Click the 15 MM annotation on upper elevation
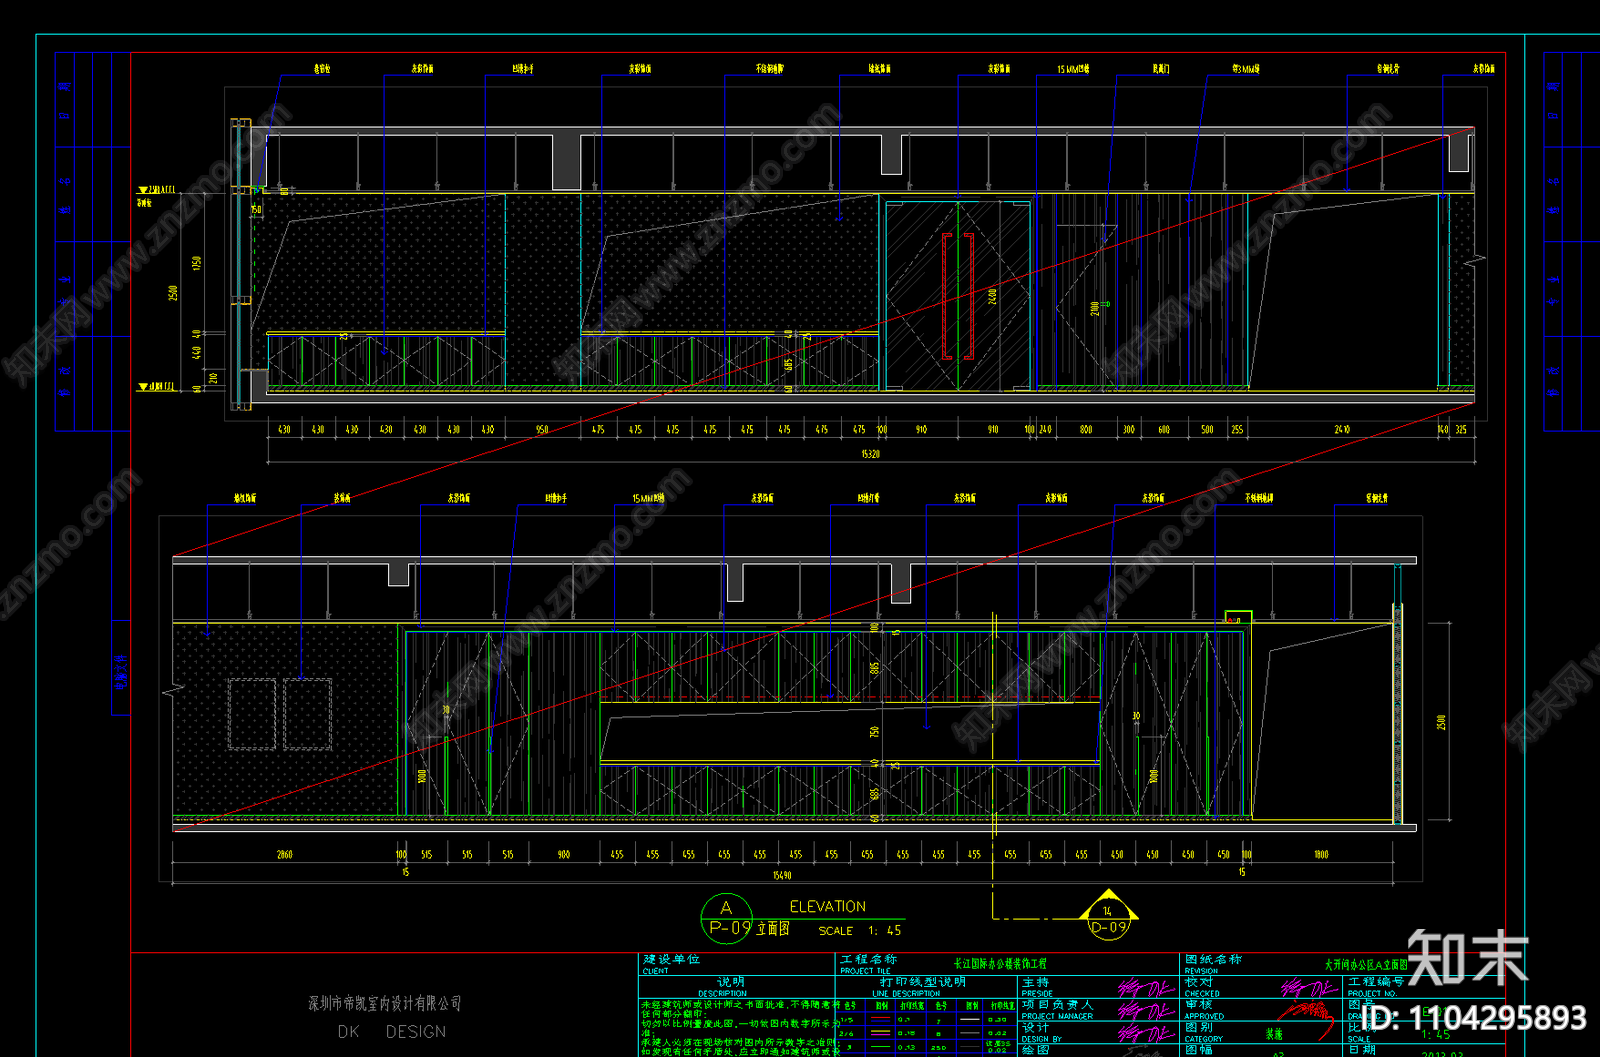 [x=1073, y=69]
